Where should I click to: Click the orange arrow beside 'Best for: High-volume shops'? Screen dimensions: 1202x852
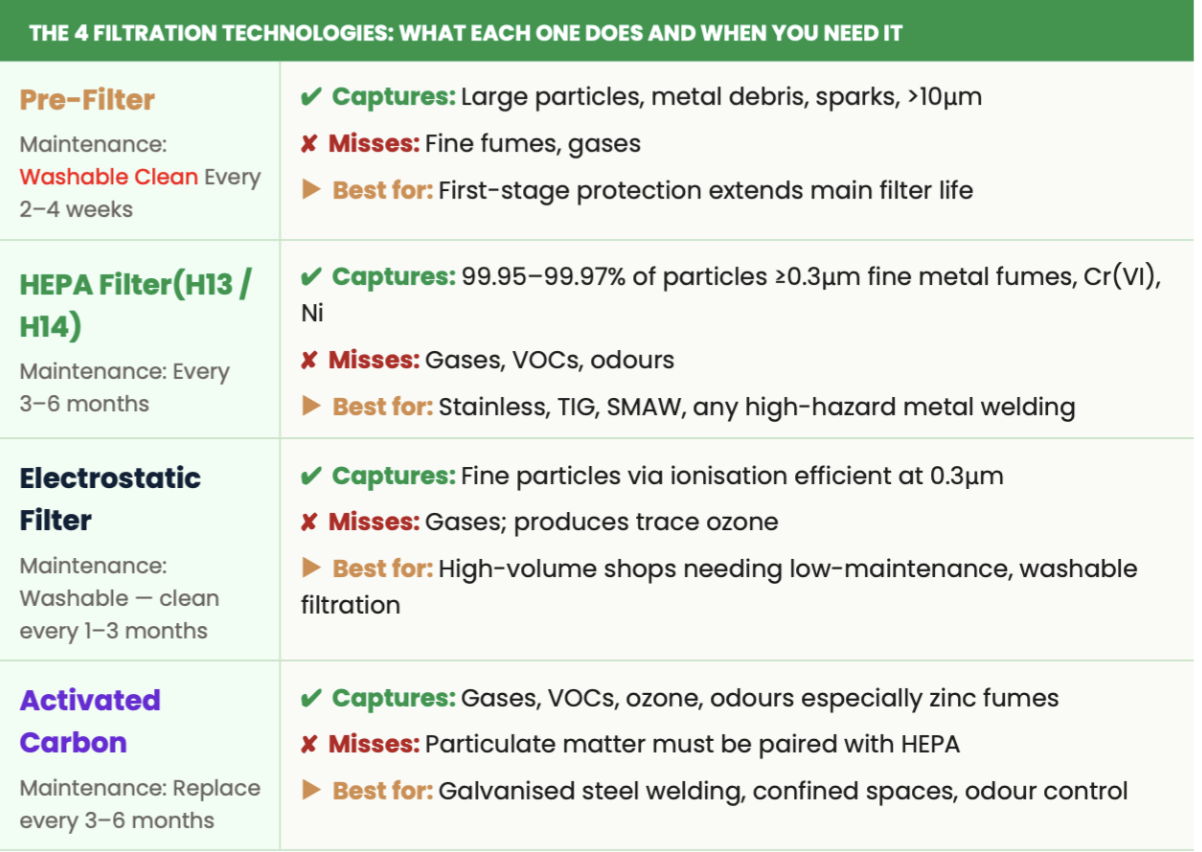click(311, 568)
